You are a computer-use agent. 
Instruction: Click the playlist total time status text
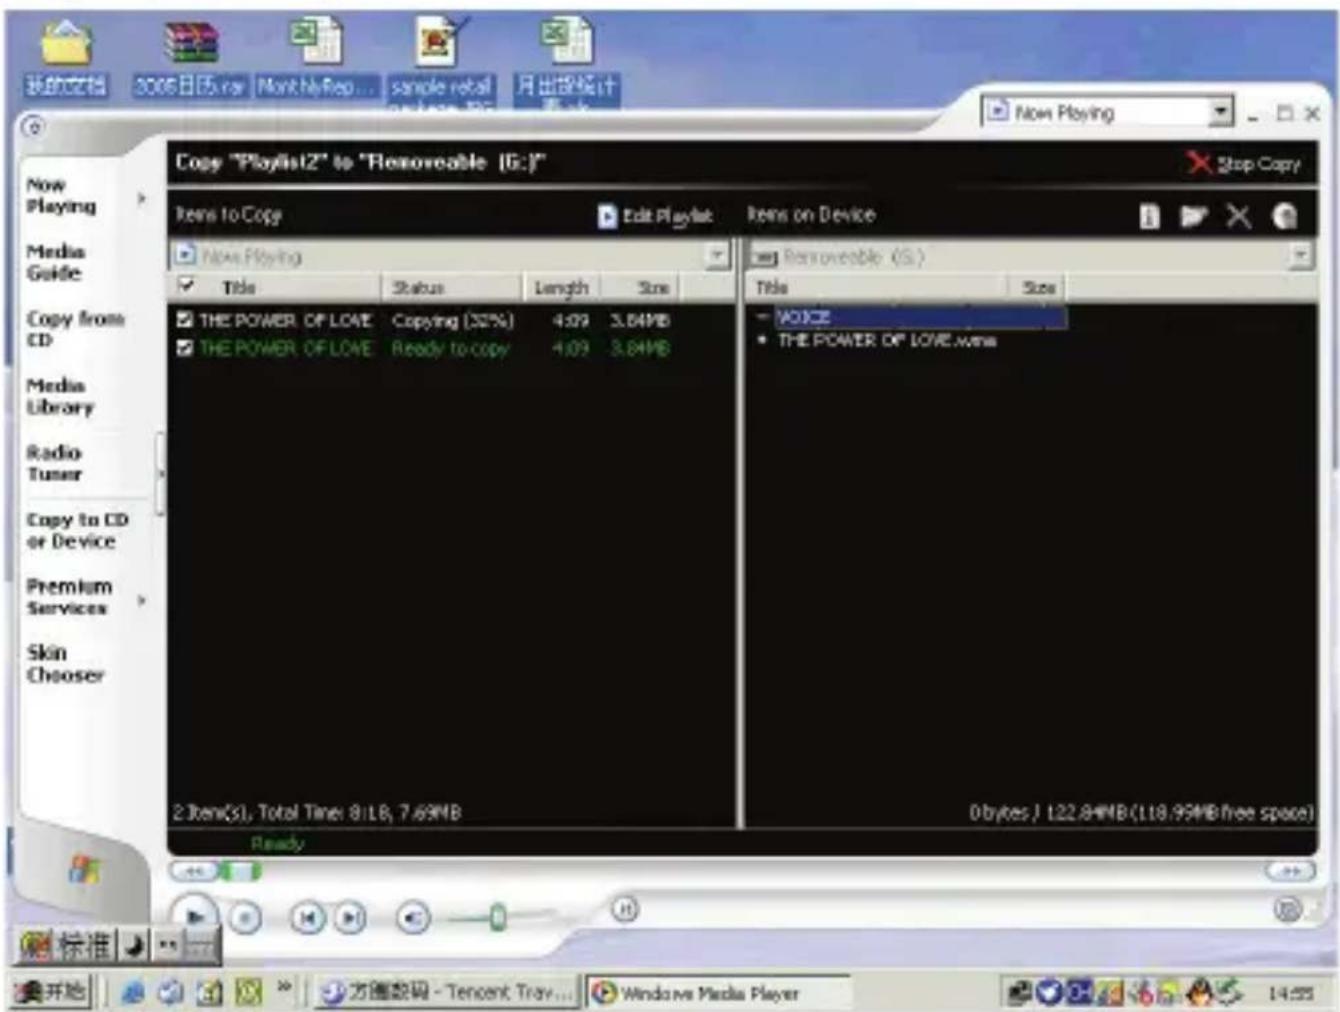(x=316, y=812)
